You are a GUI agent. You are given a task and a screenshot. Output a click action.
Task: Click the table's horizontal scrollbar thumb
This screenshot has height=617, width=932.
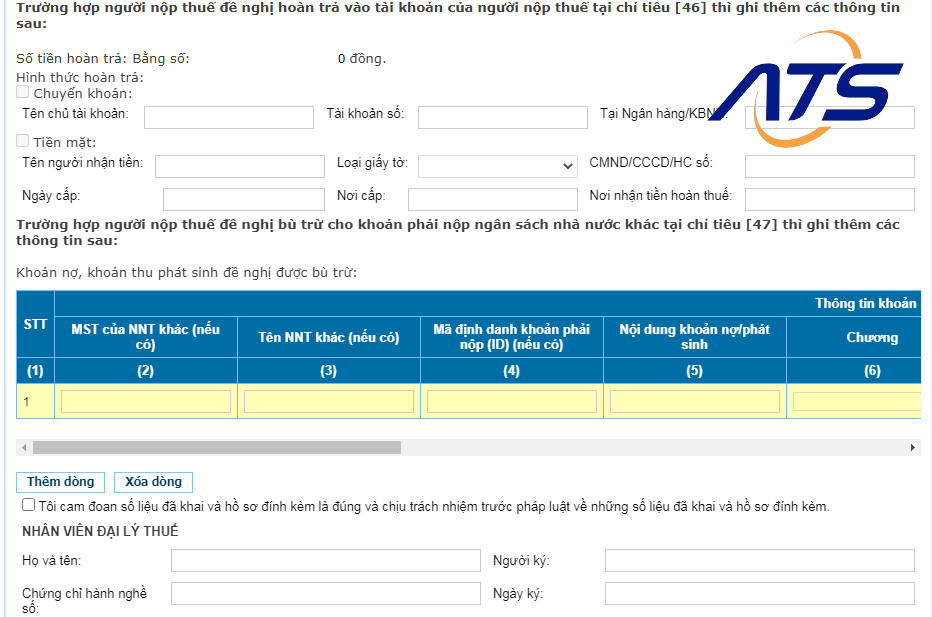(216, 447)
